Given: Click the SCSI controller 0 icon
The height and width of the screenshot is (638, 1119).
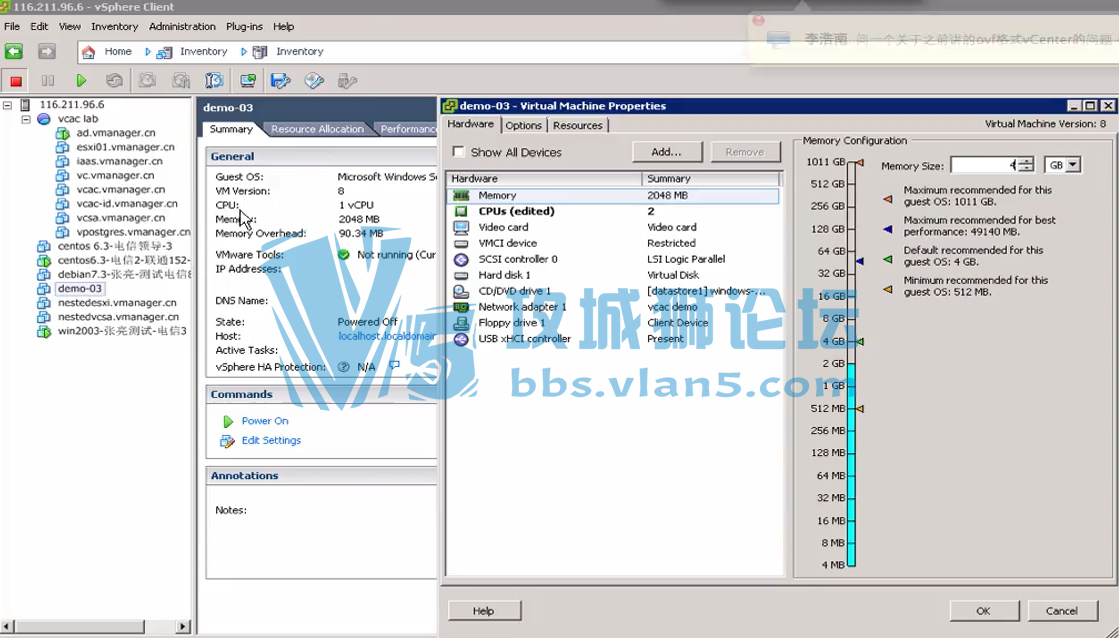Looking at the screenshot, I should click(461, 260).
